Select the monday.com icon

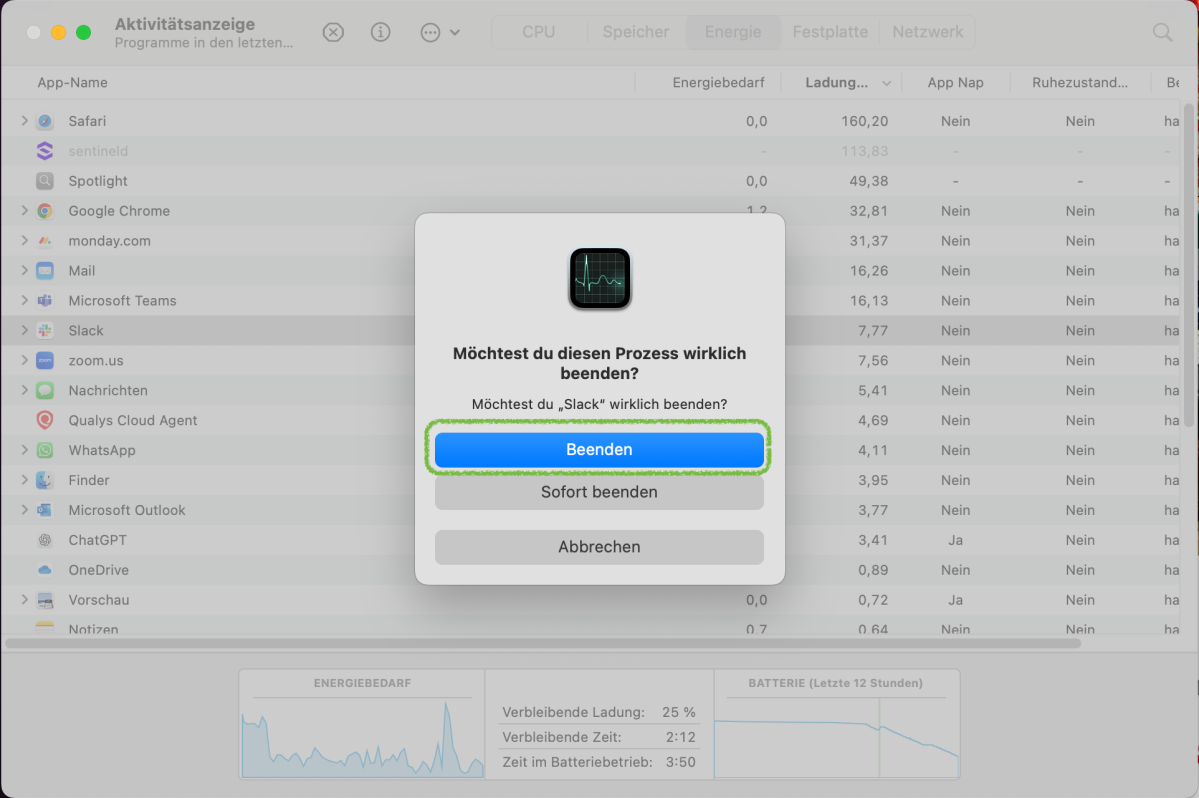(x=45, y=241)
